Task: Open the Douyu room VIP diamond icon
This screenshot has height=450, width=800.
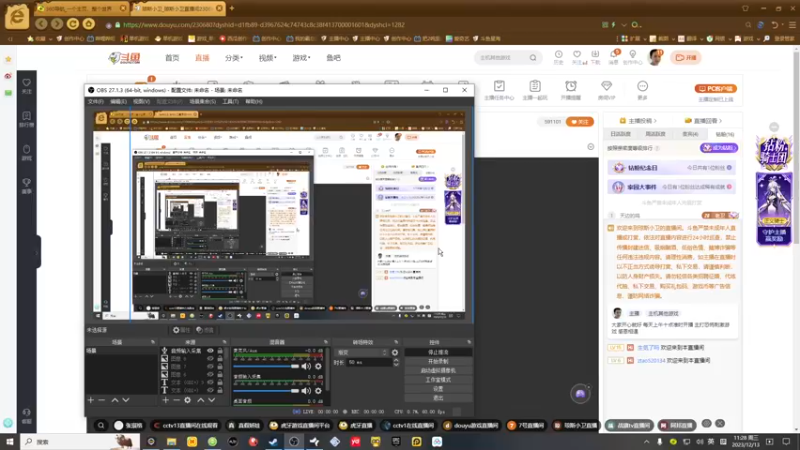Action: (x=606, y=89)
